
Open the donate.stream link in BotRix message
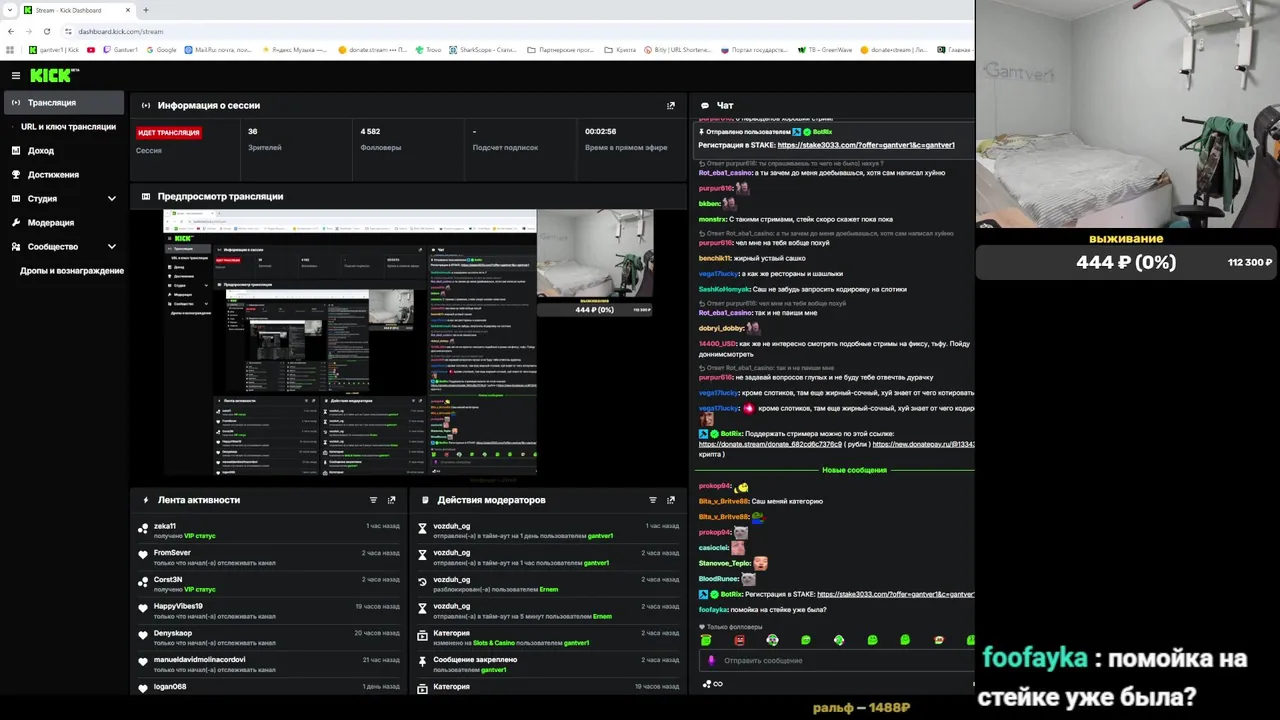(770, 443)
